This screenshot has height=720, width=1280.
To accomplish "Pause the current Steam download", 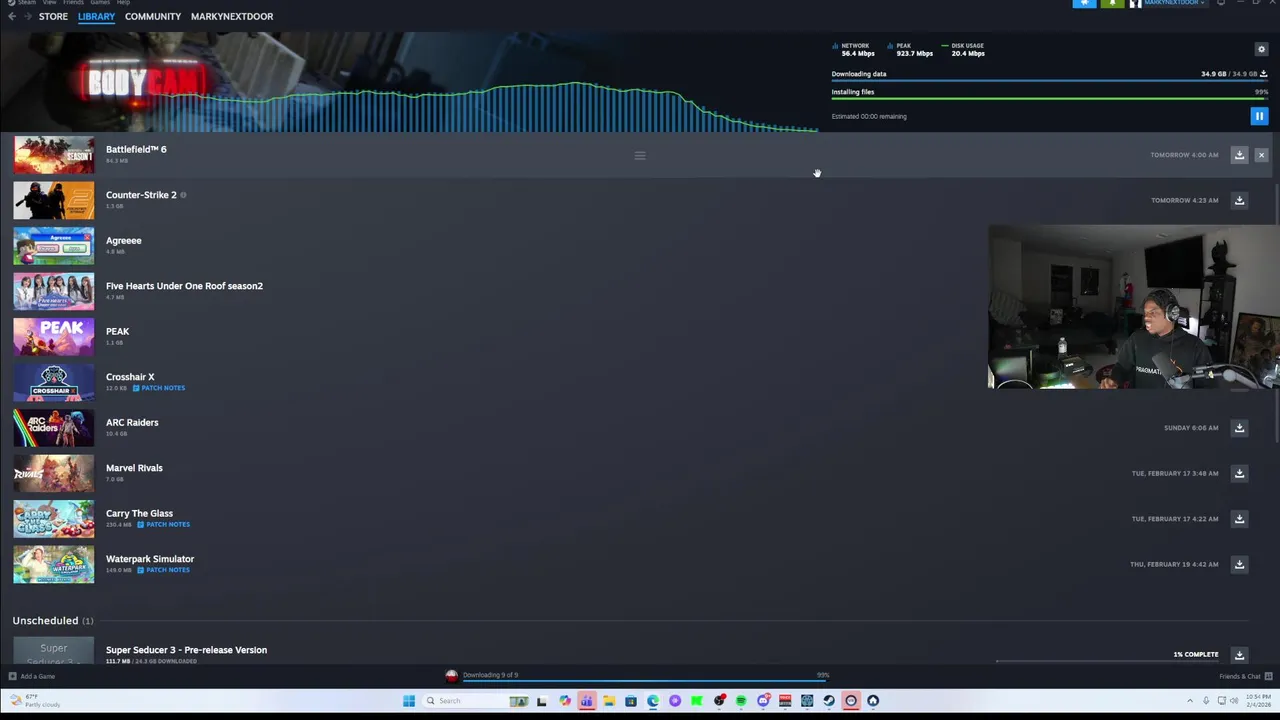I will (x=1259, y=116).
